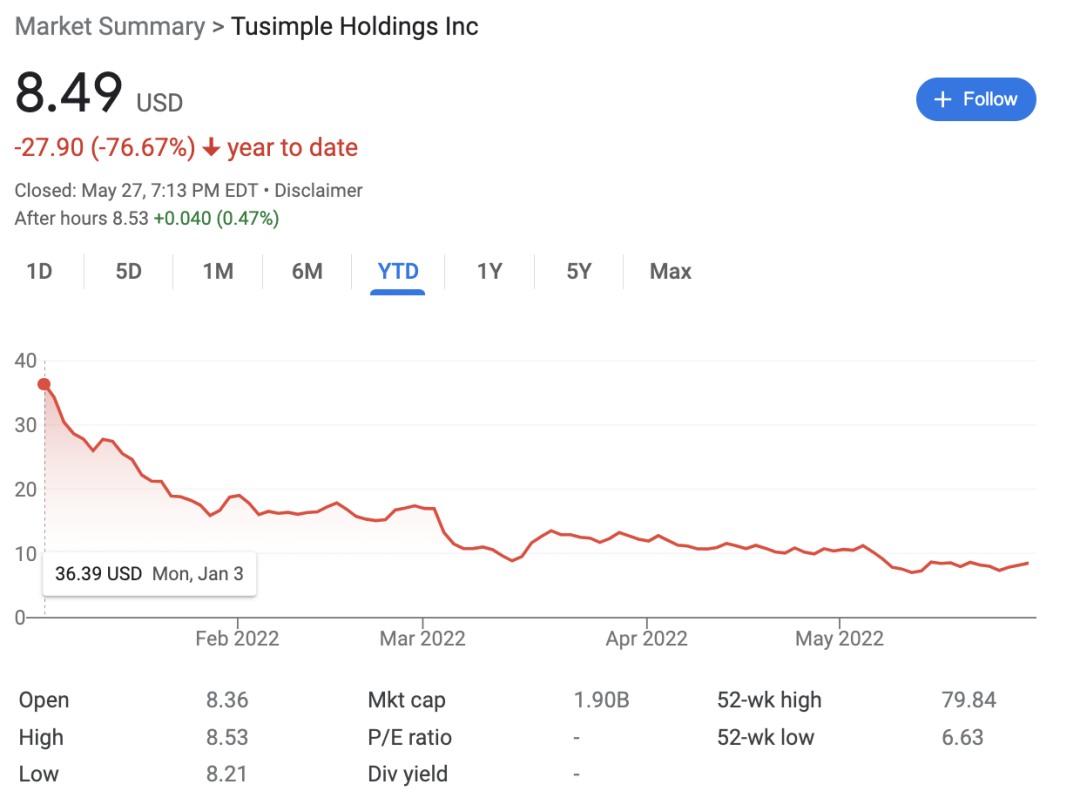Click the red Jan 3 data point
Screen dimensions: 1080x798
44,384
